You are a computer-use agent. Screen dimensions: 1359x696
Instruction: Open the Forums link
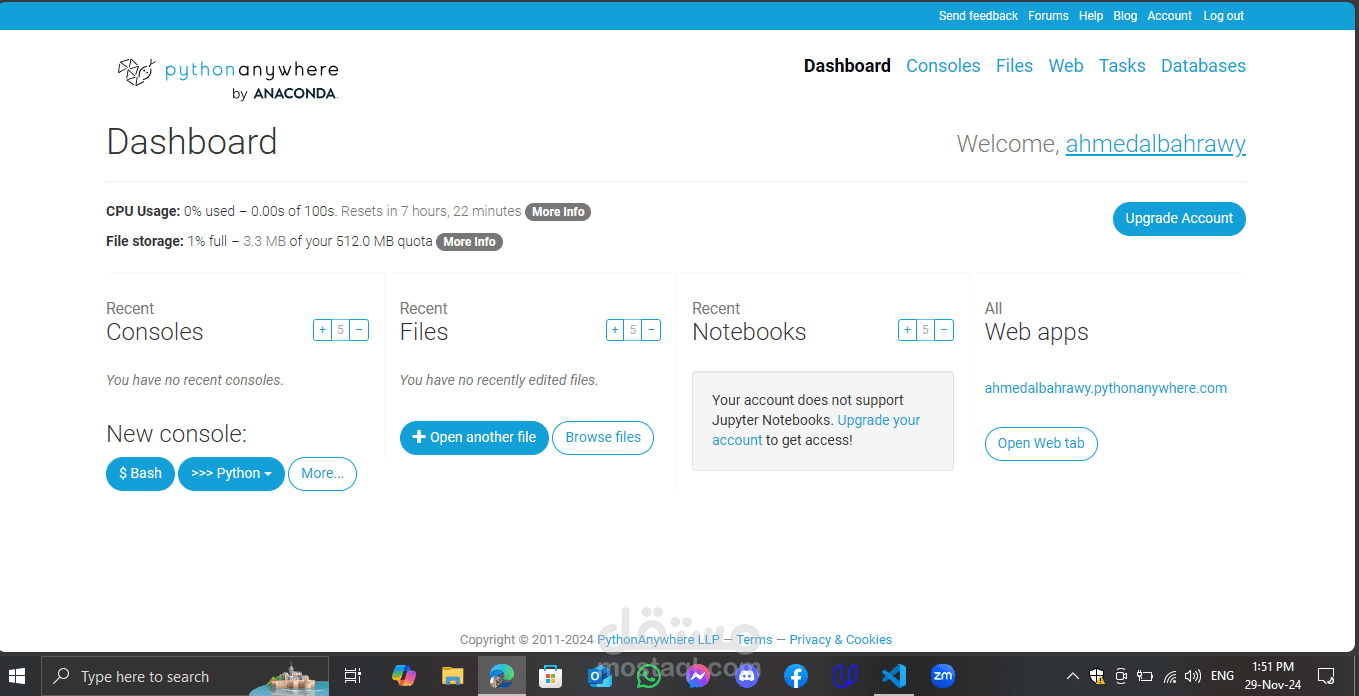(1048, 16)
